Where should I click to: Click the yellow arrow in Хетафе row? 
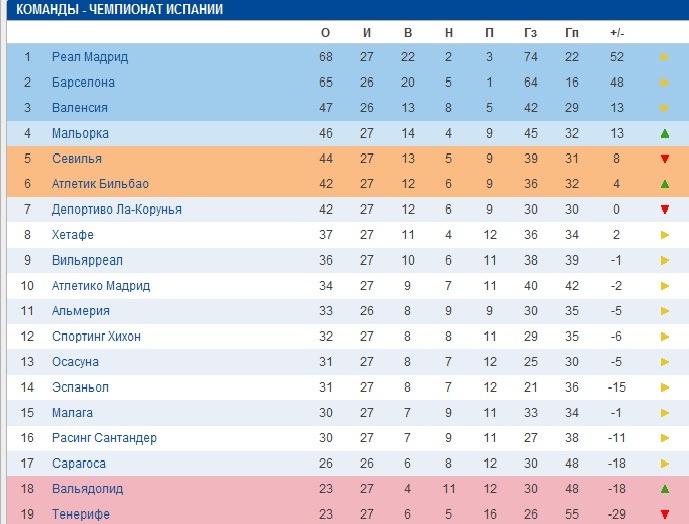click(x=664, y=235)
